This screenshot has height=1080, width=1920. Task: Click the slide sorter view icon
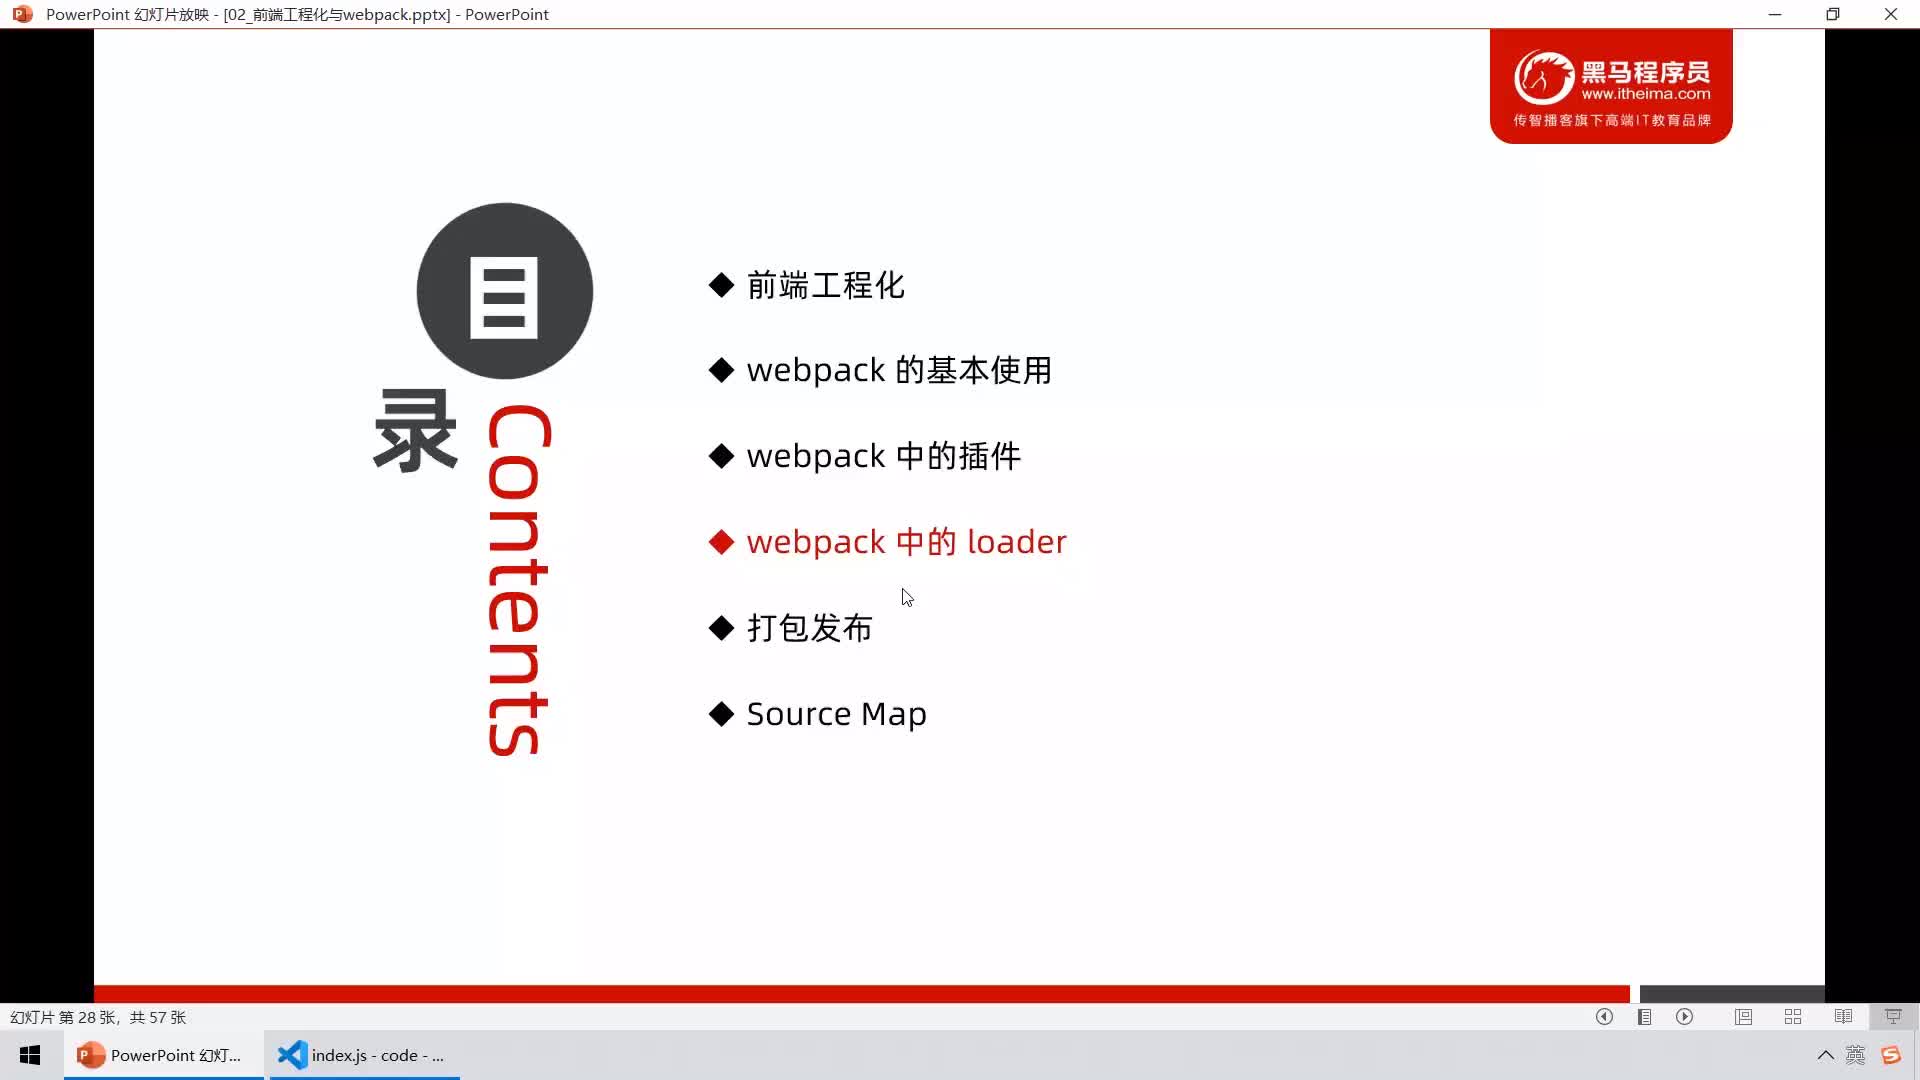pyautogui.click(x=1792, y=1017)
